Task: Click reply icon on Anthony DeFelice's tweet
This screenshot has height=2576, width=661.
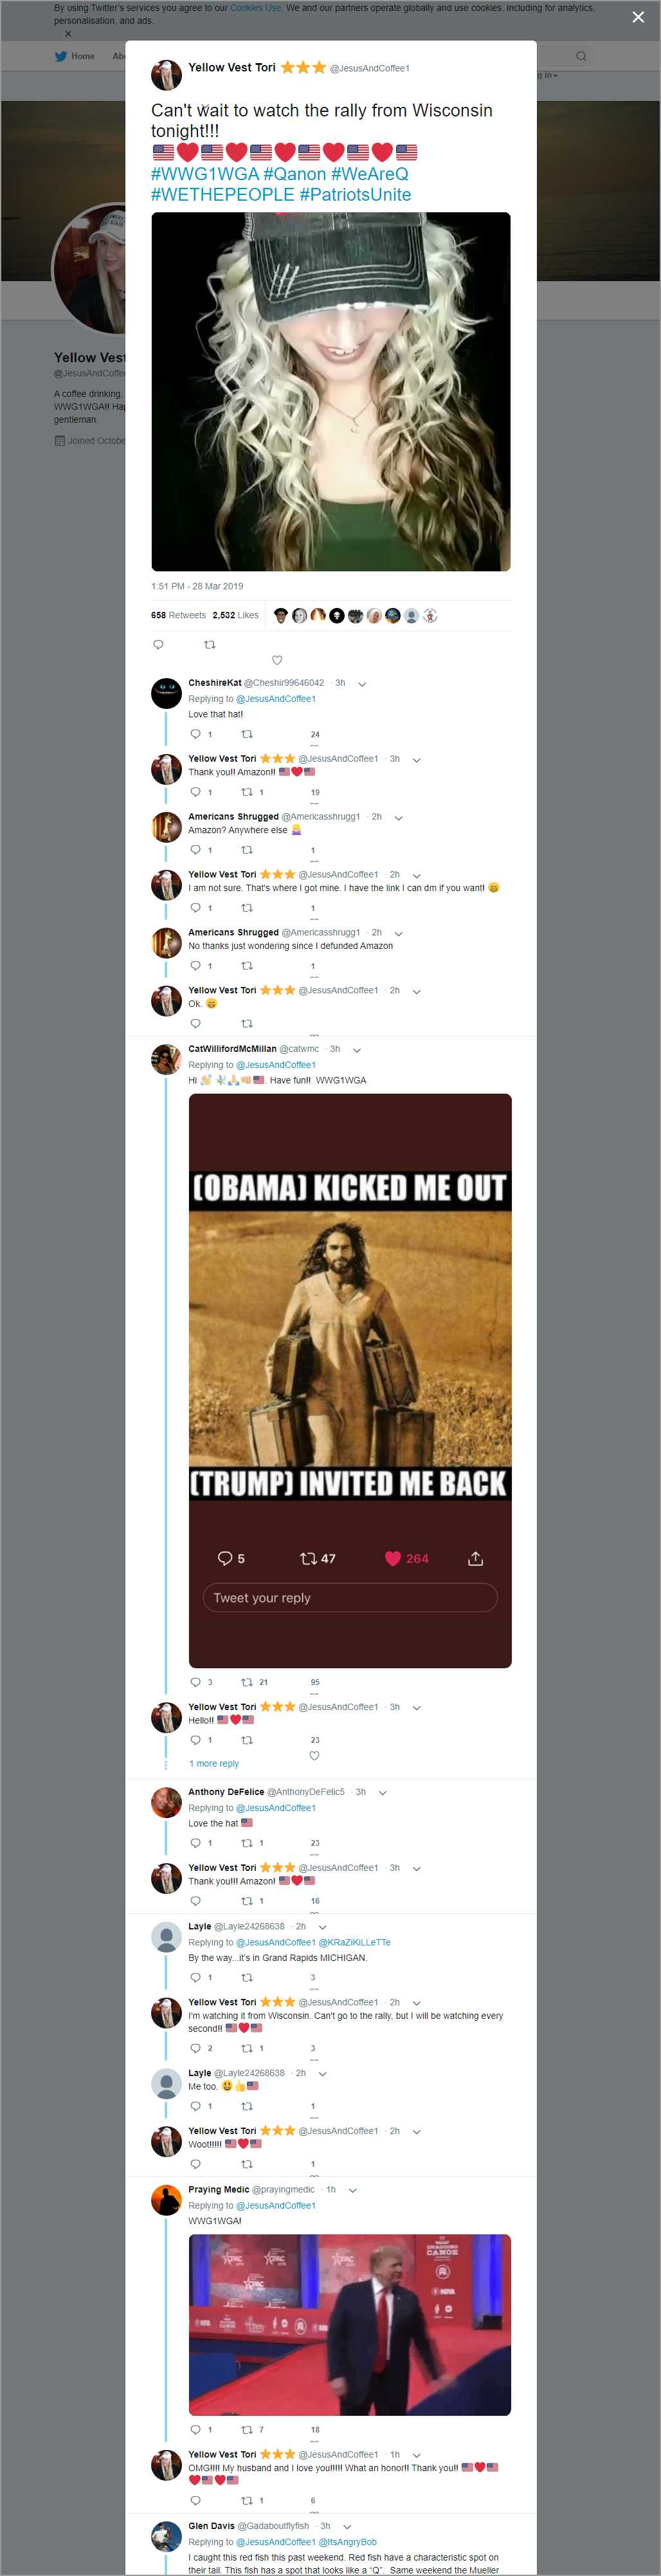Action: coord(195,1842)
